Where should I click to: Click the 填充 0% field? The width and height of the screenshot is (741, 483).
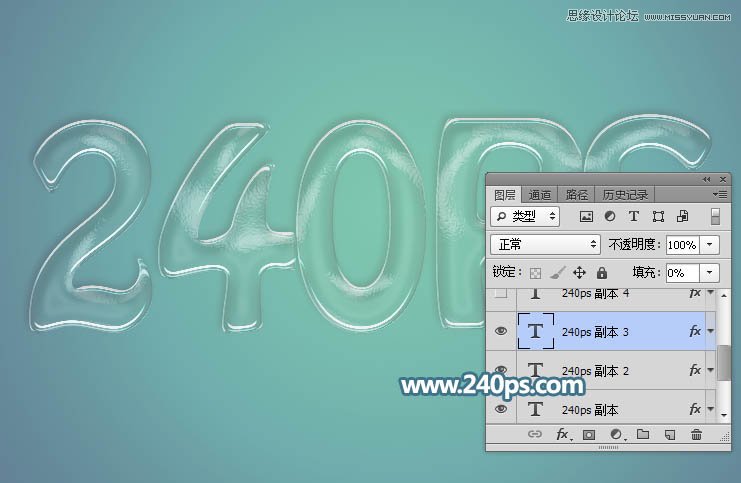(x=682, y=273)
